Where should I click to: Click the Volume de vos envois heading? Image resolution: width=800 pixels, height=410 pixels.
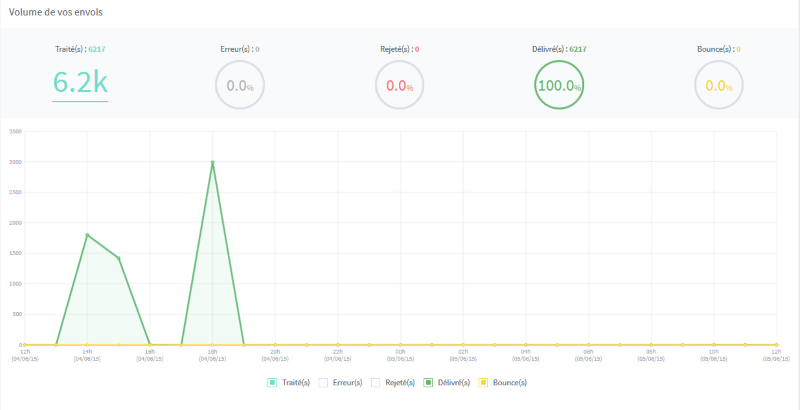(56, 13)
